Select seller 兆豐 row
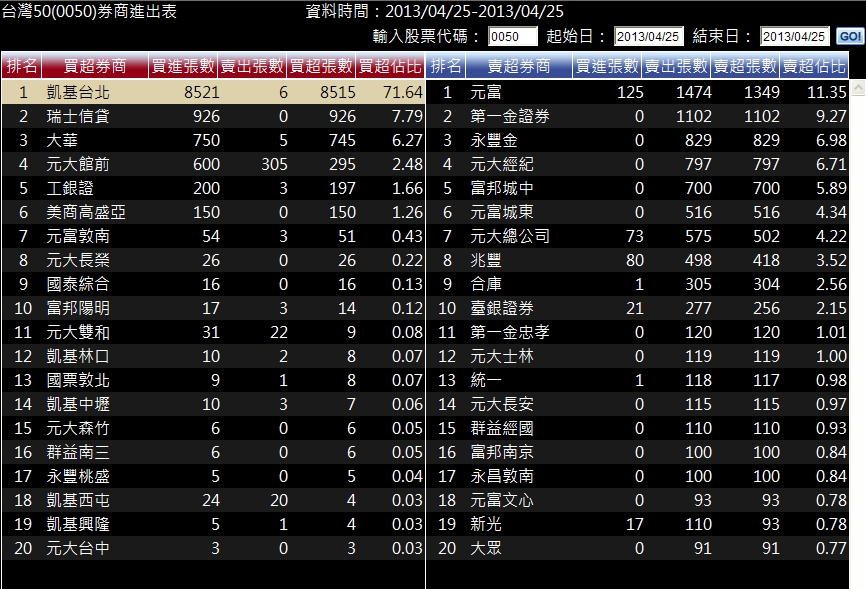 tap(637, 260)
